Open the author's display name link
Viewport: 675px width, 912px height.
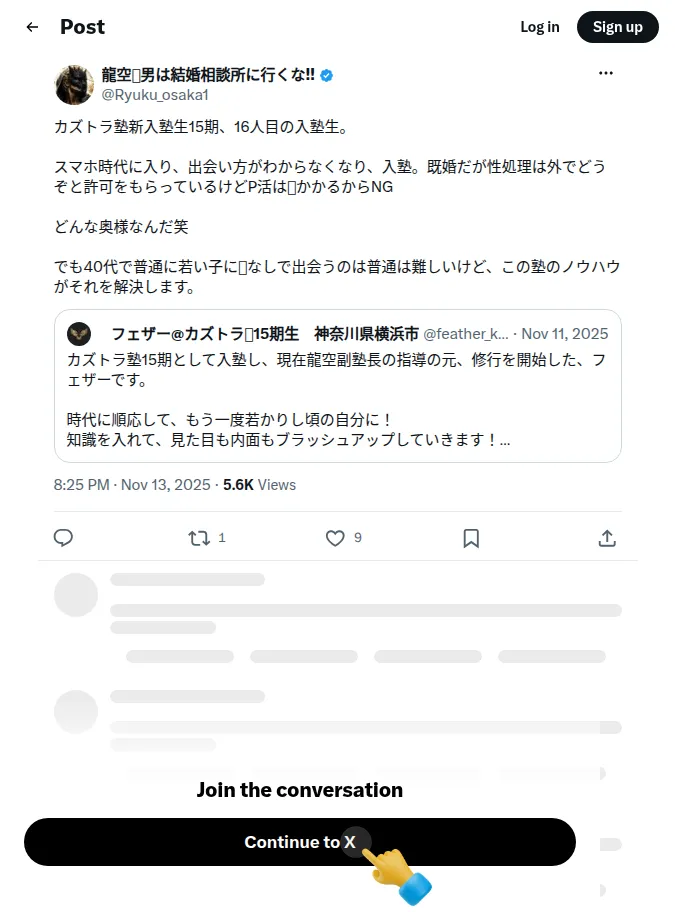click(x=208, y=75)
